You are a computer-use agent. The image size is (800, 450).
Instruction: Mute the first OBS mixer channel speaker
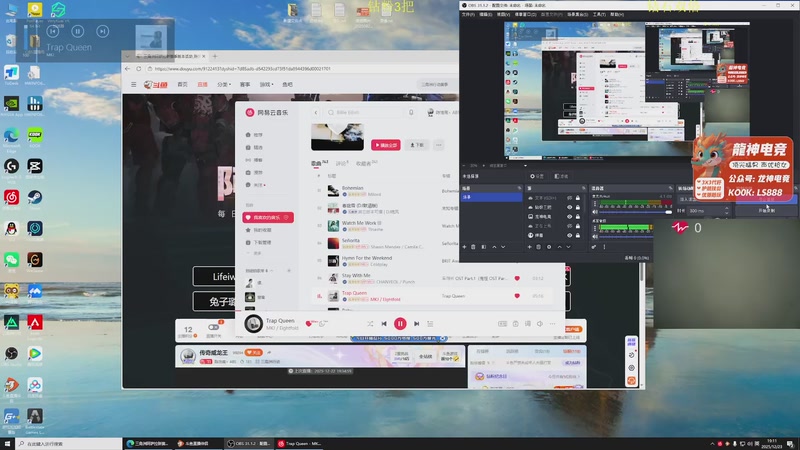595,212
